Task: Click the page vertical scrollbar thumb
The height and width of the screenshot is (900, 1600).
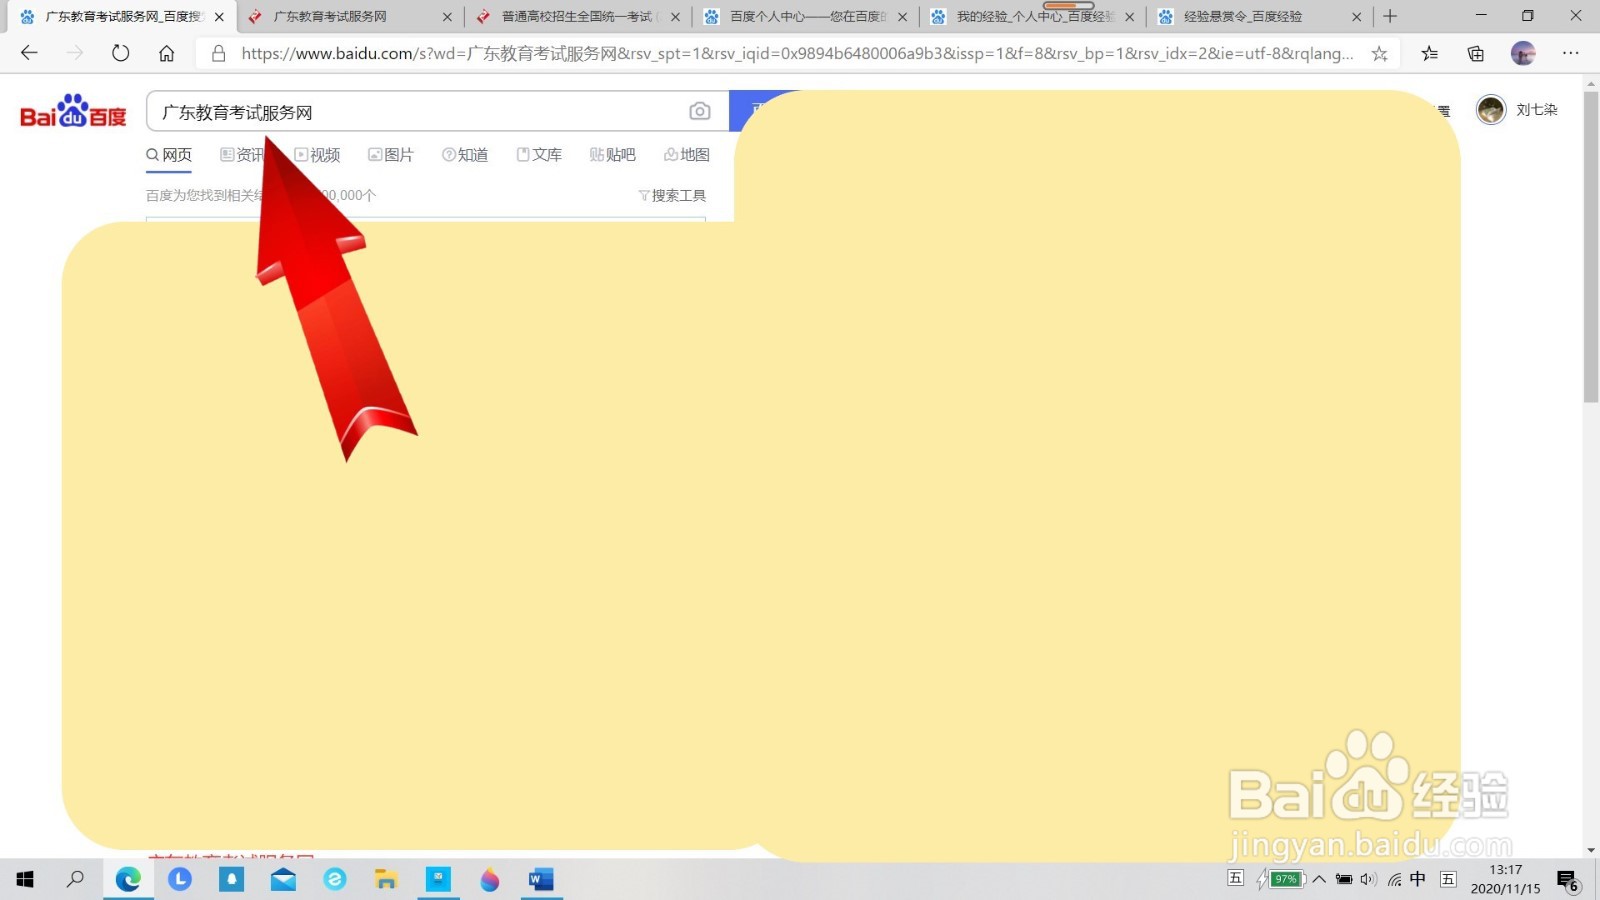Action: tap(1591, 248)
